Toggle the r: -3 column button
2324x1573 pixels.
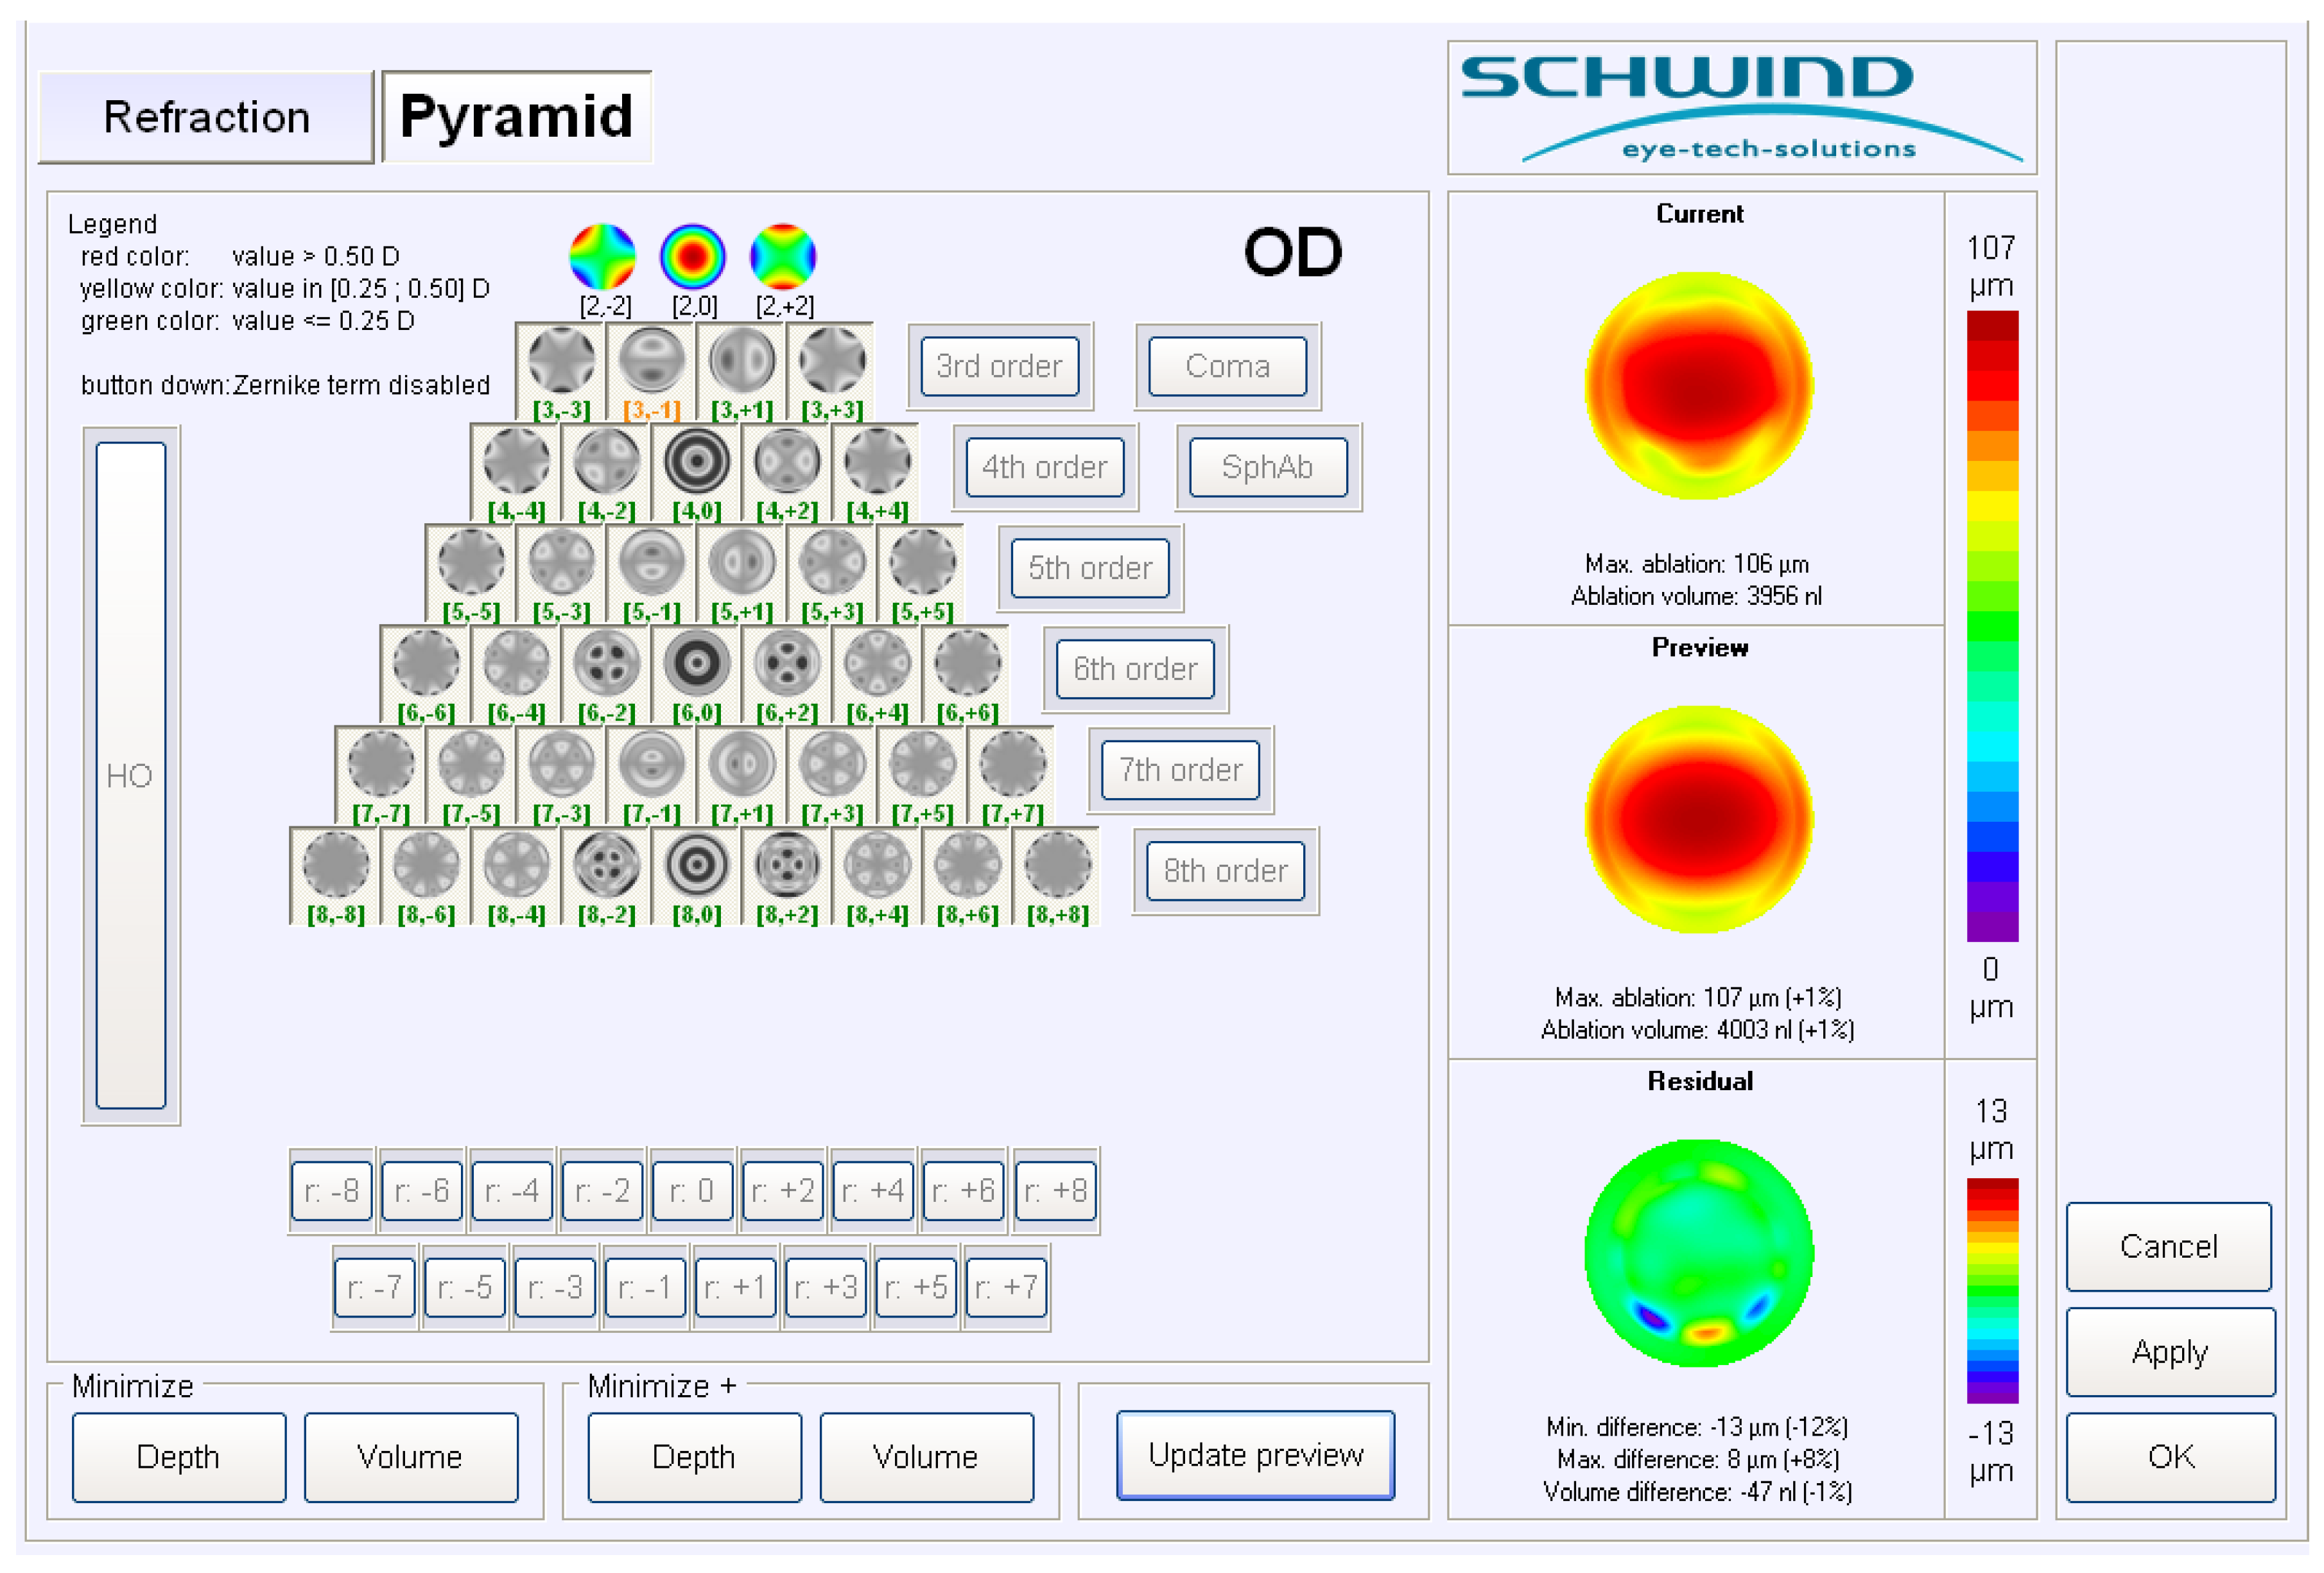pyautogui.click(x=555, y=1287)
